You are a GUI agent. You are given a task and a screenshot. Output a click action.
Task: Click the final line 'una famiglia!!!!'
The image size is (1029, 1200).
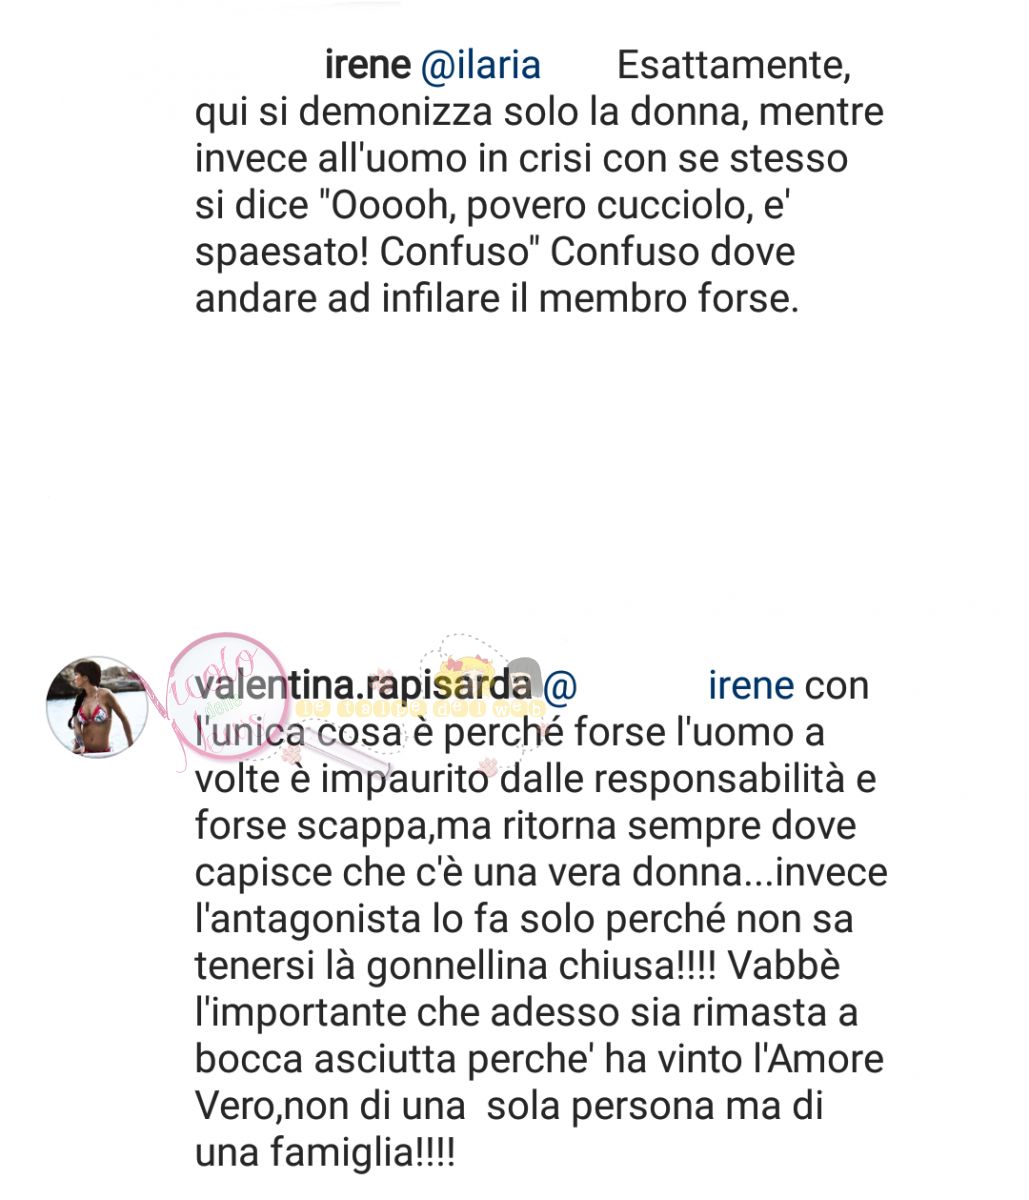tap(325, 1153)
